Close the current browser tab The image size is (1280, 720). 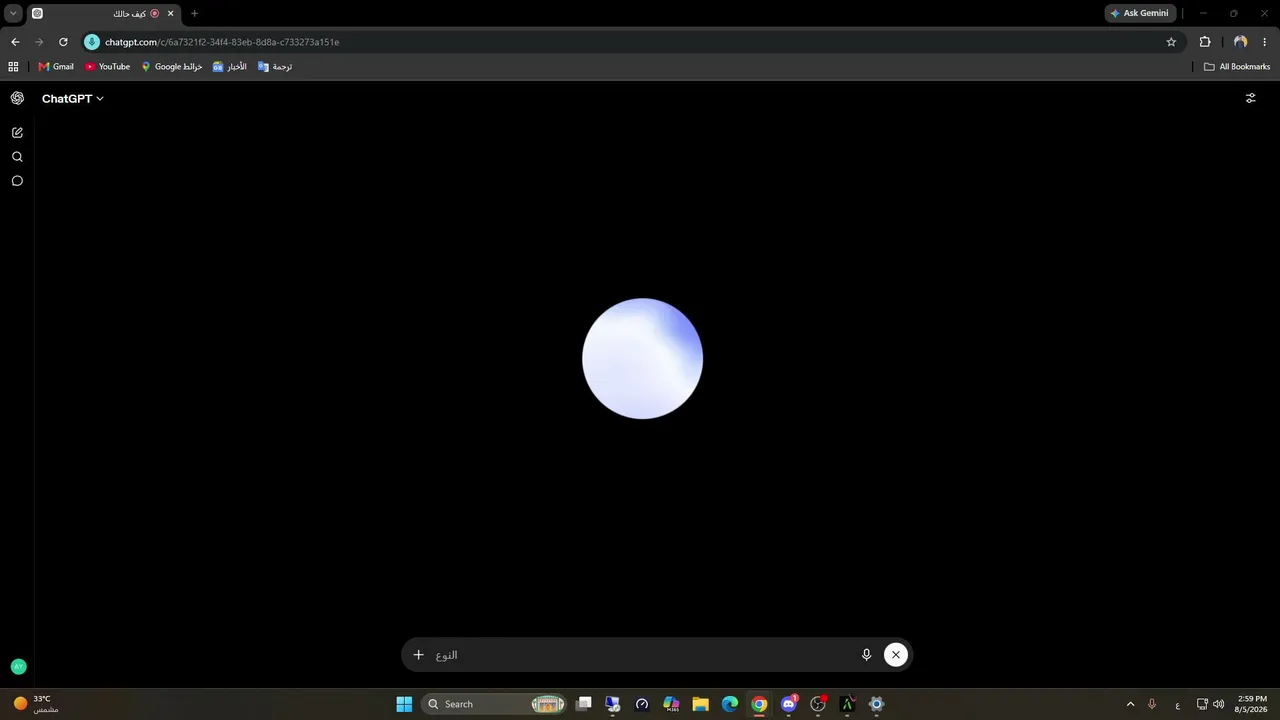170,13
